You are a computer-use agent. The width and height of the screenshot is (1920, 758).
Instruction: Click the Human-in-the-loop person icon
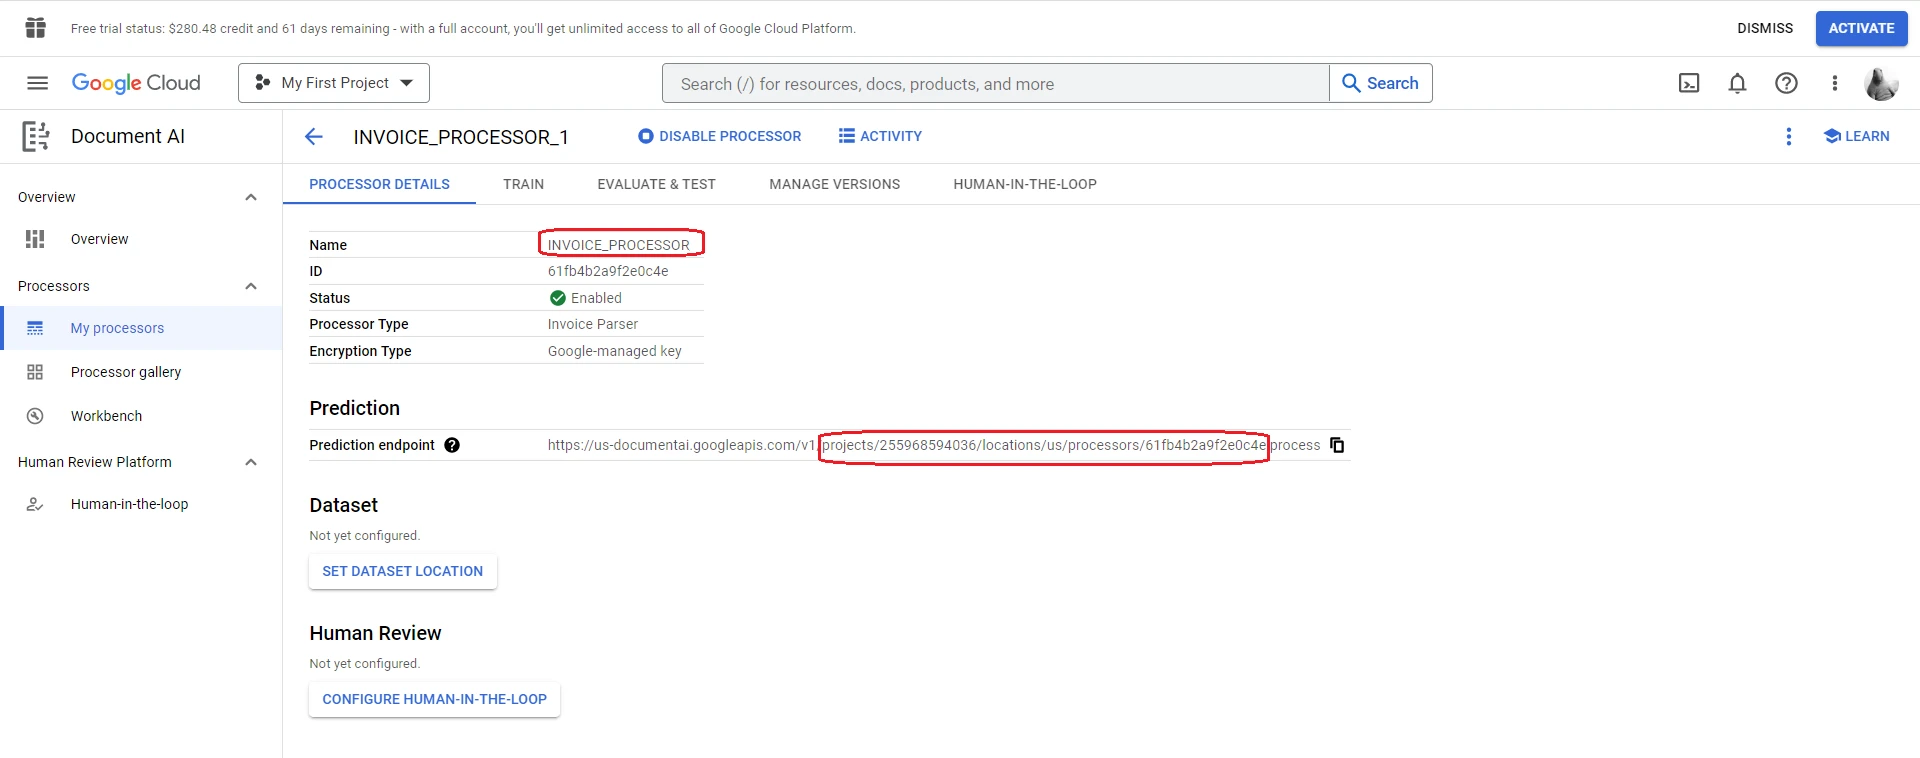tap(35, 504)
